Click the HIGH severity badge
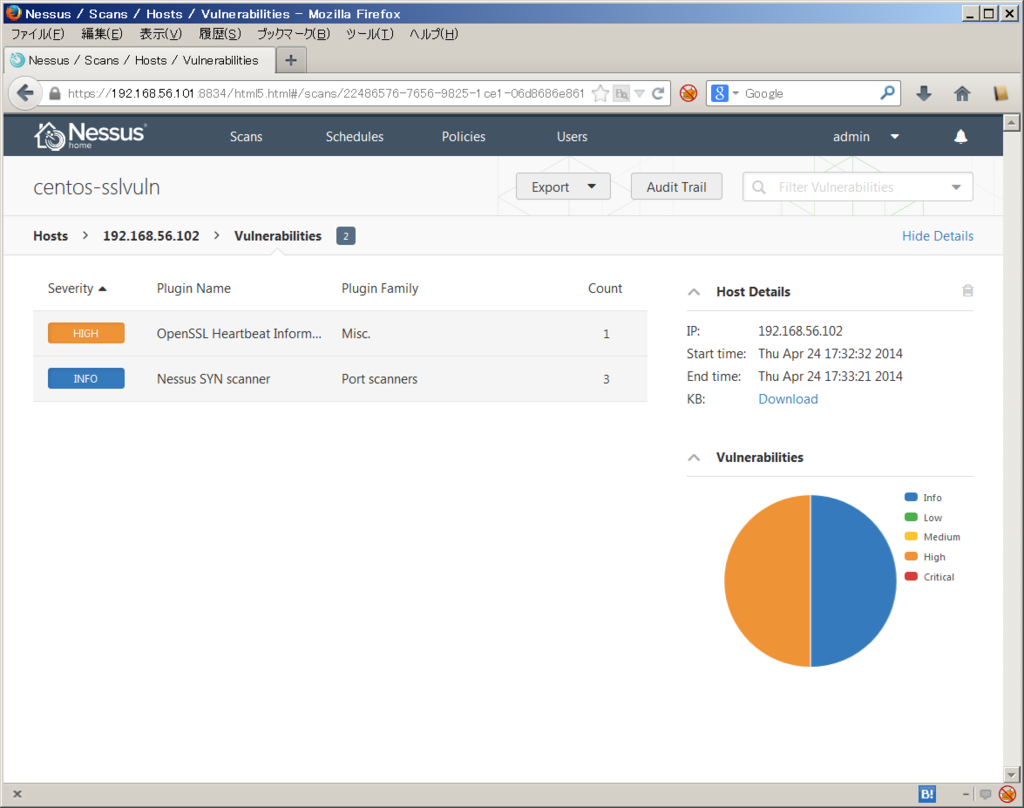Image resolution: width=1024 pixels, height=808 pixels. 86,333
